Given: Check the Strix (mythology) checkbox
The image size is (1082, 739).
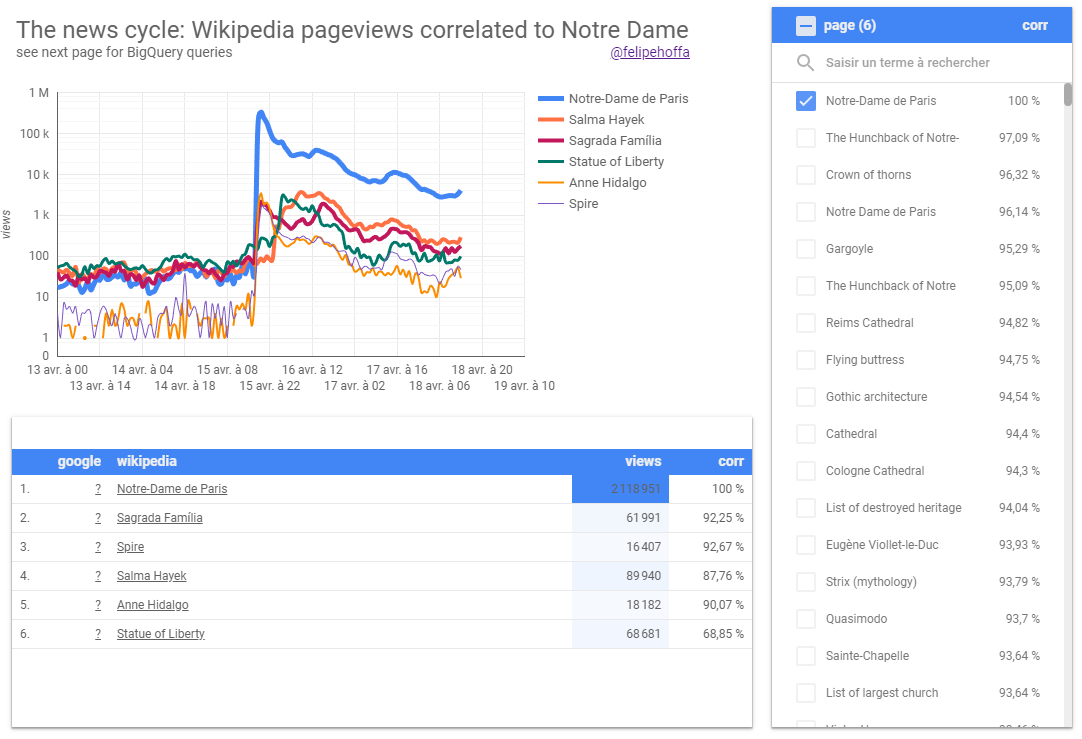Looking at the screenshot, I should tap(805, 582).
